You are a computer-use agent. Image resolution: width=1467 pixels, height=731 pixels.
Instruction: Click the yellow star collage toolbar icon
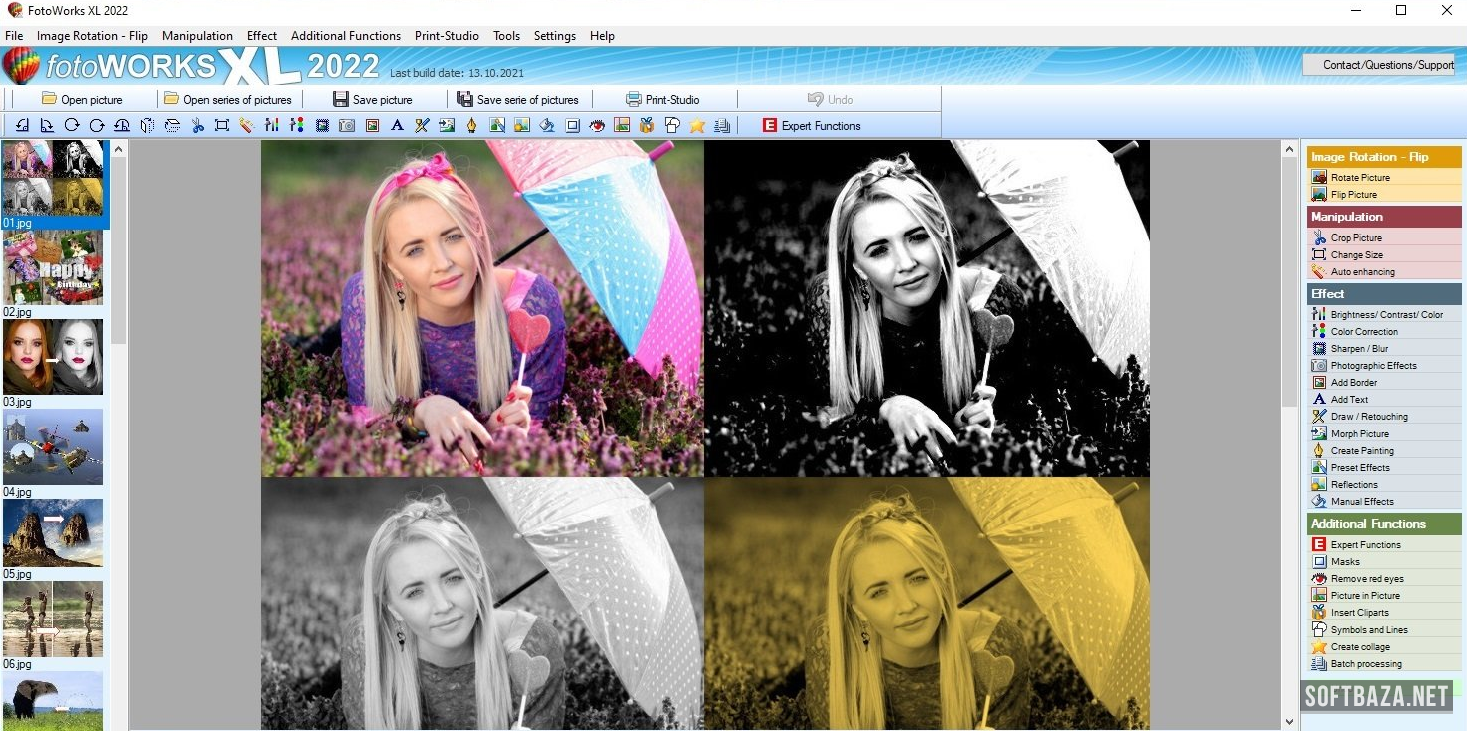pos(697,126)
